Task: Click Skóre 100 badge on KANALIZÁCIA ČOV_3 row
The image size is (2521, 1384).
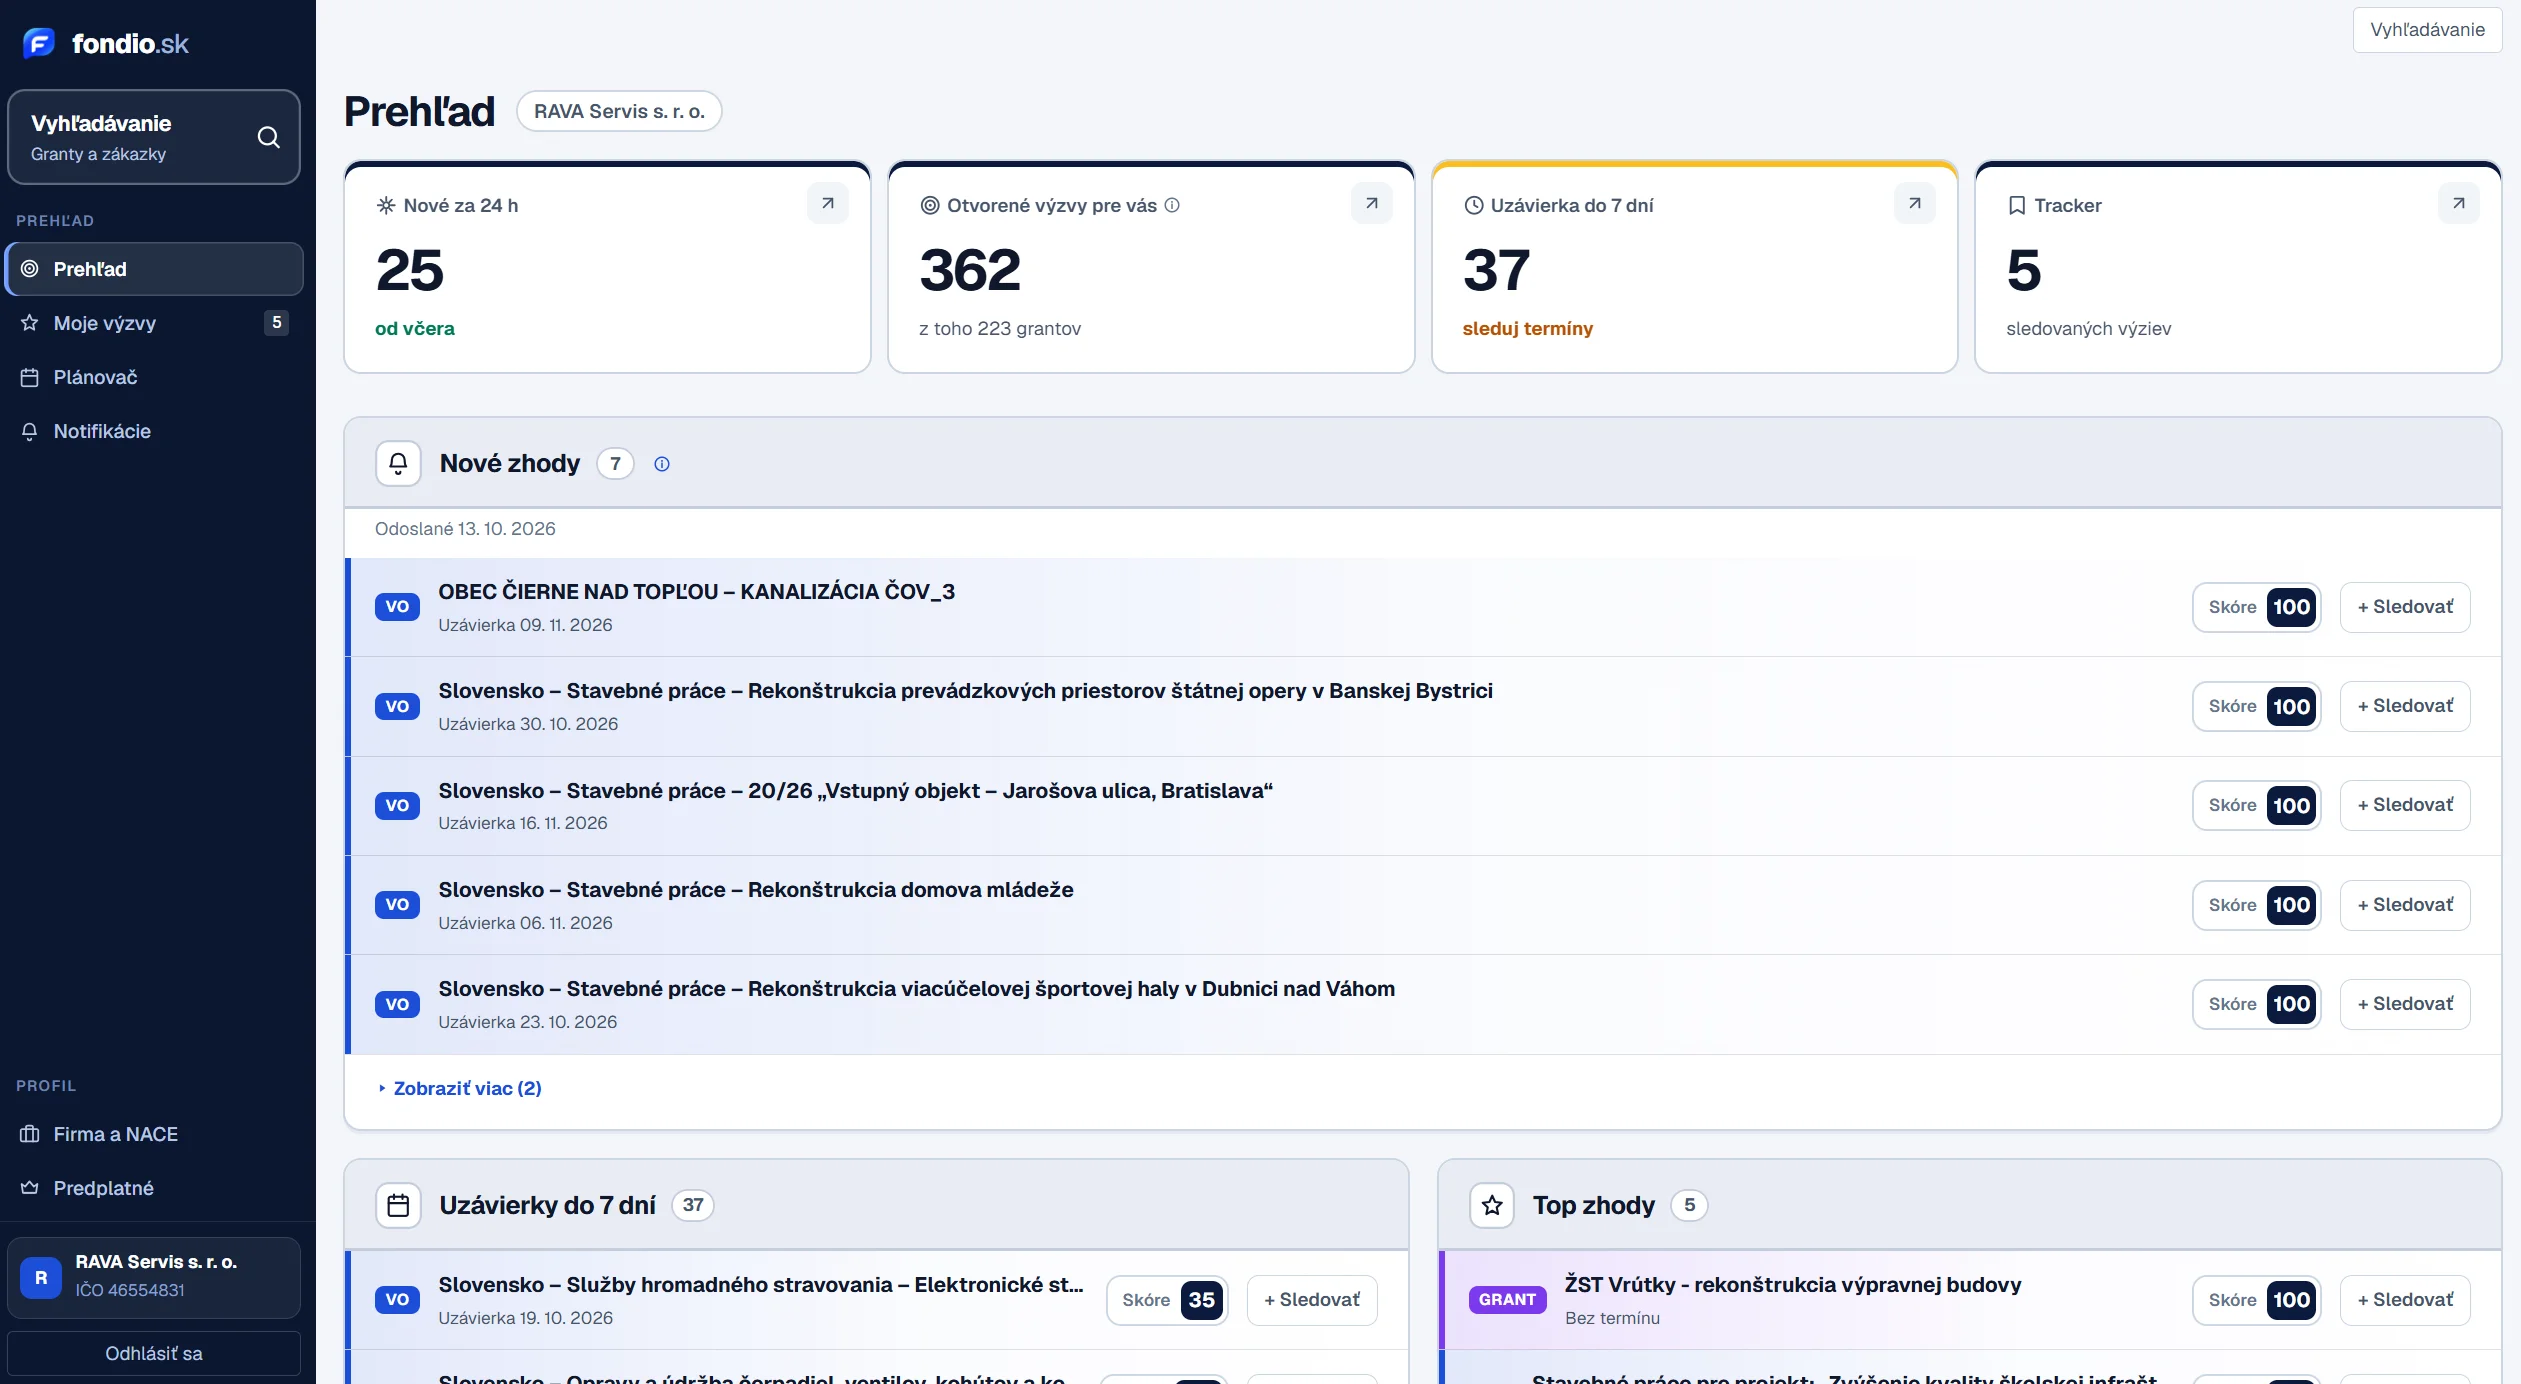Action: (x=2257, y=607)
